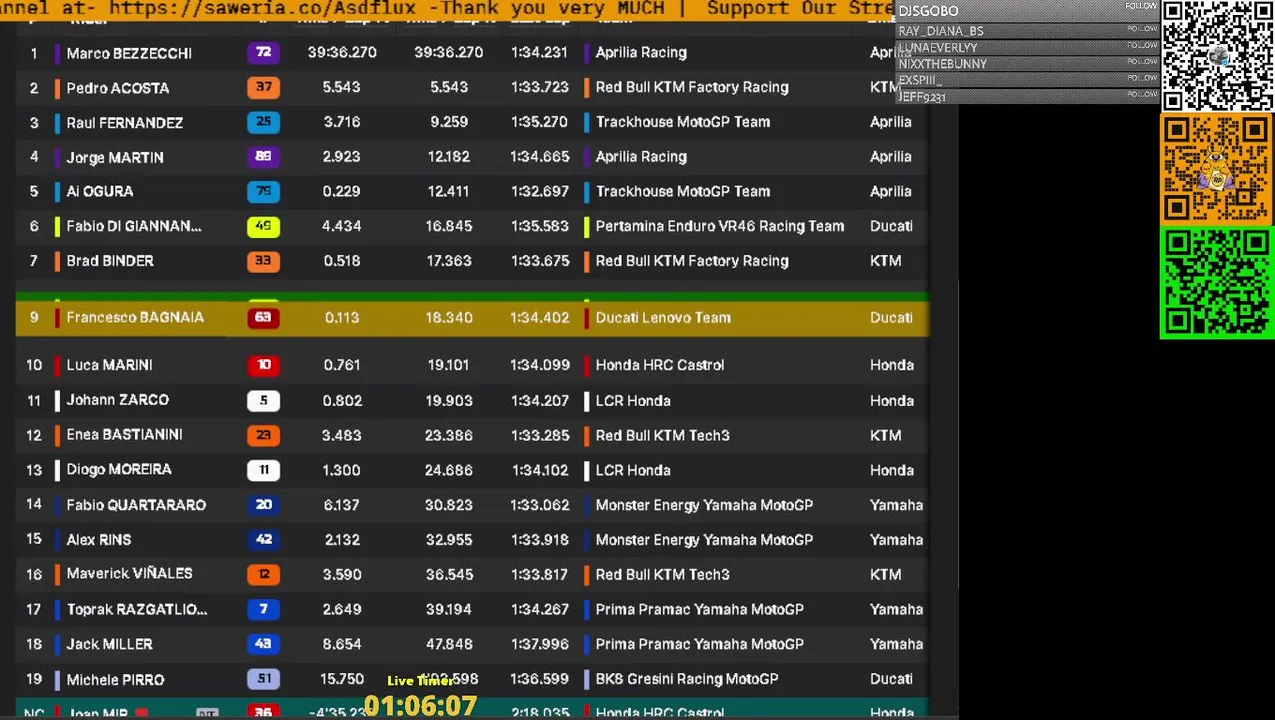Click follower name RAY_DIANA_BS
The width and height of the screenshot is (1275, 720).
click(x=941, y=31)
